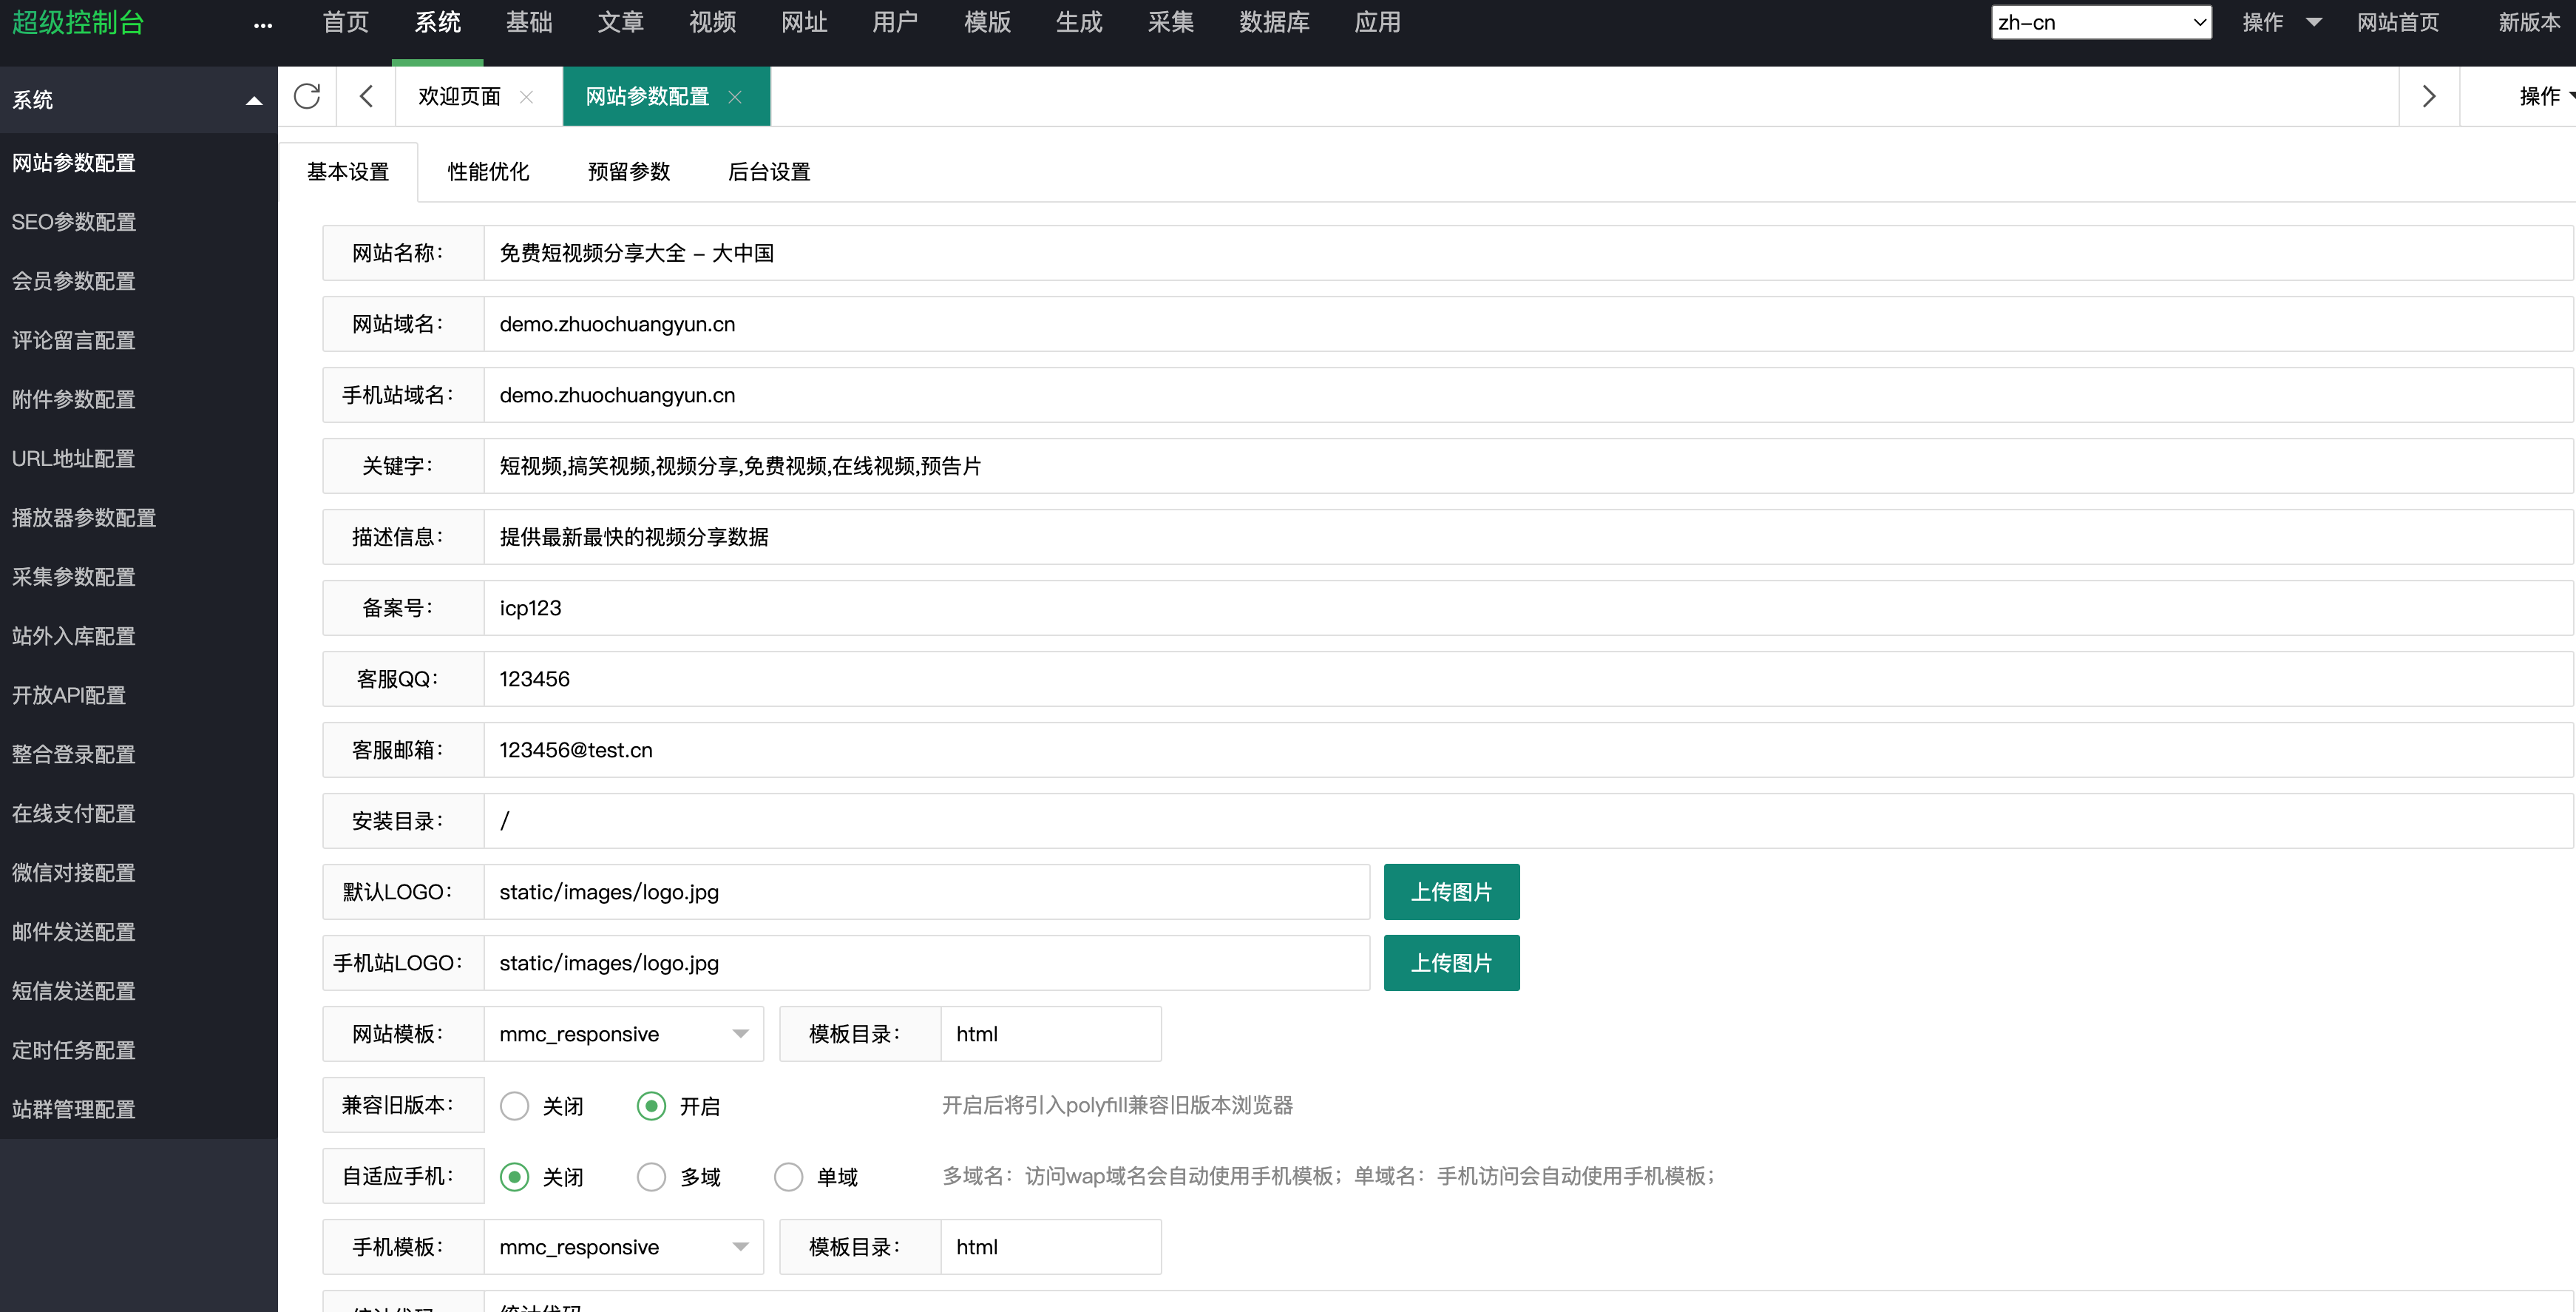Screen dimensions: 2576x1312
Task: Click 上传图片 for 手机站LOGO
Action: point(1451,962)
